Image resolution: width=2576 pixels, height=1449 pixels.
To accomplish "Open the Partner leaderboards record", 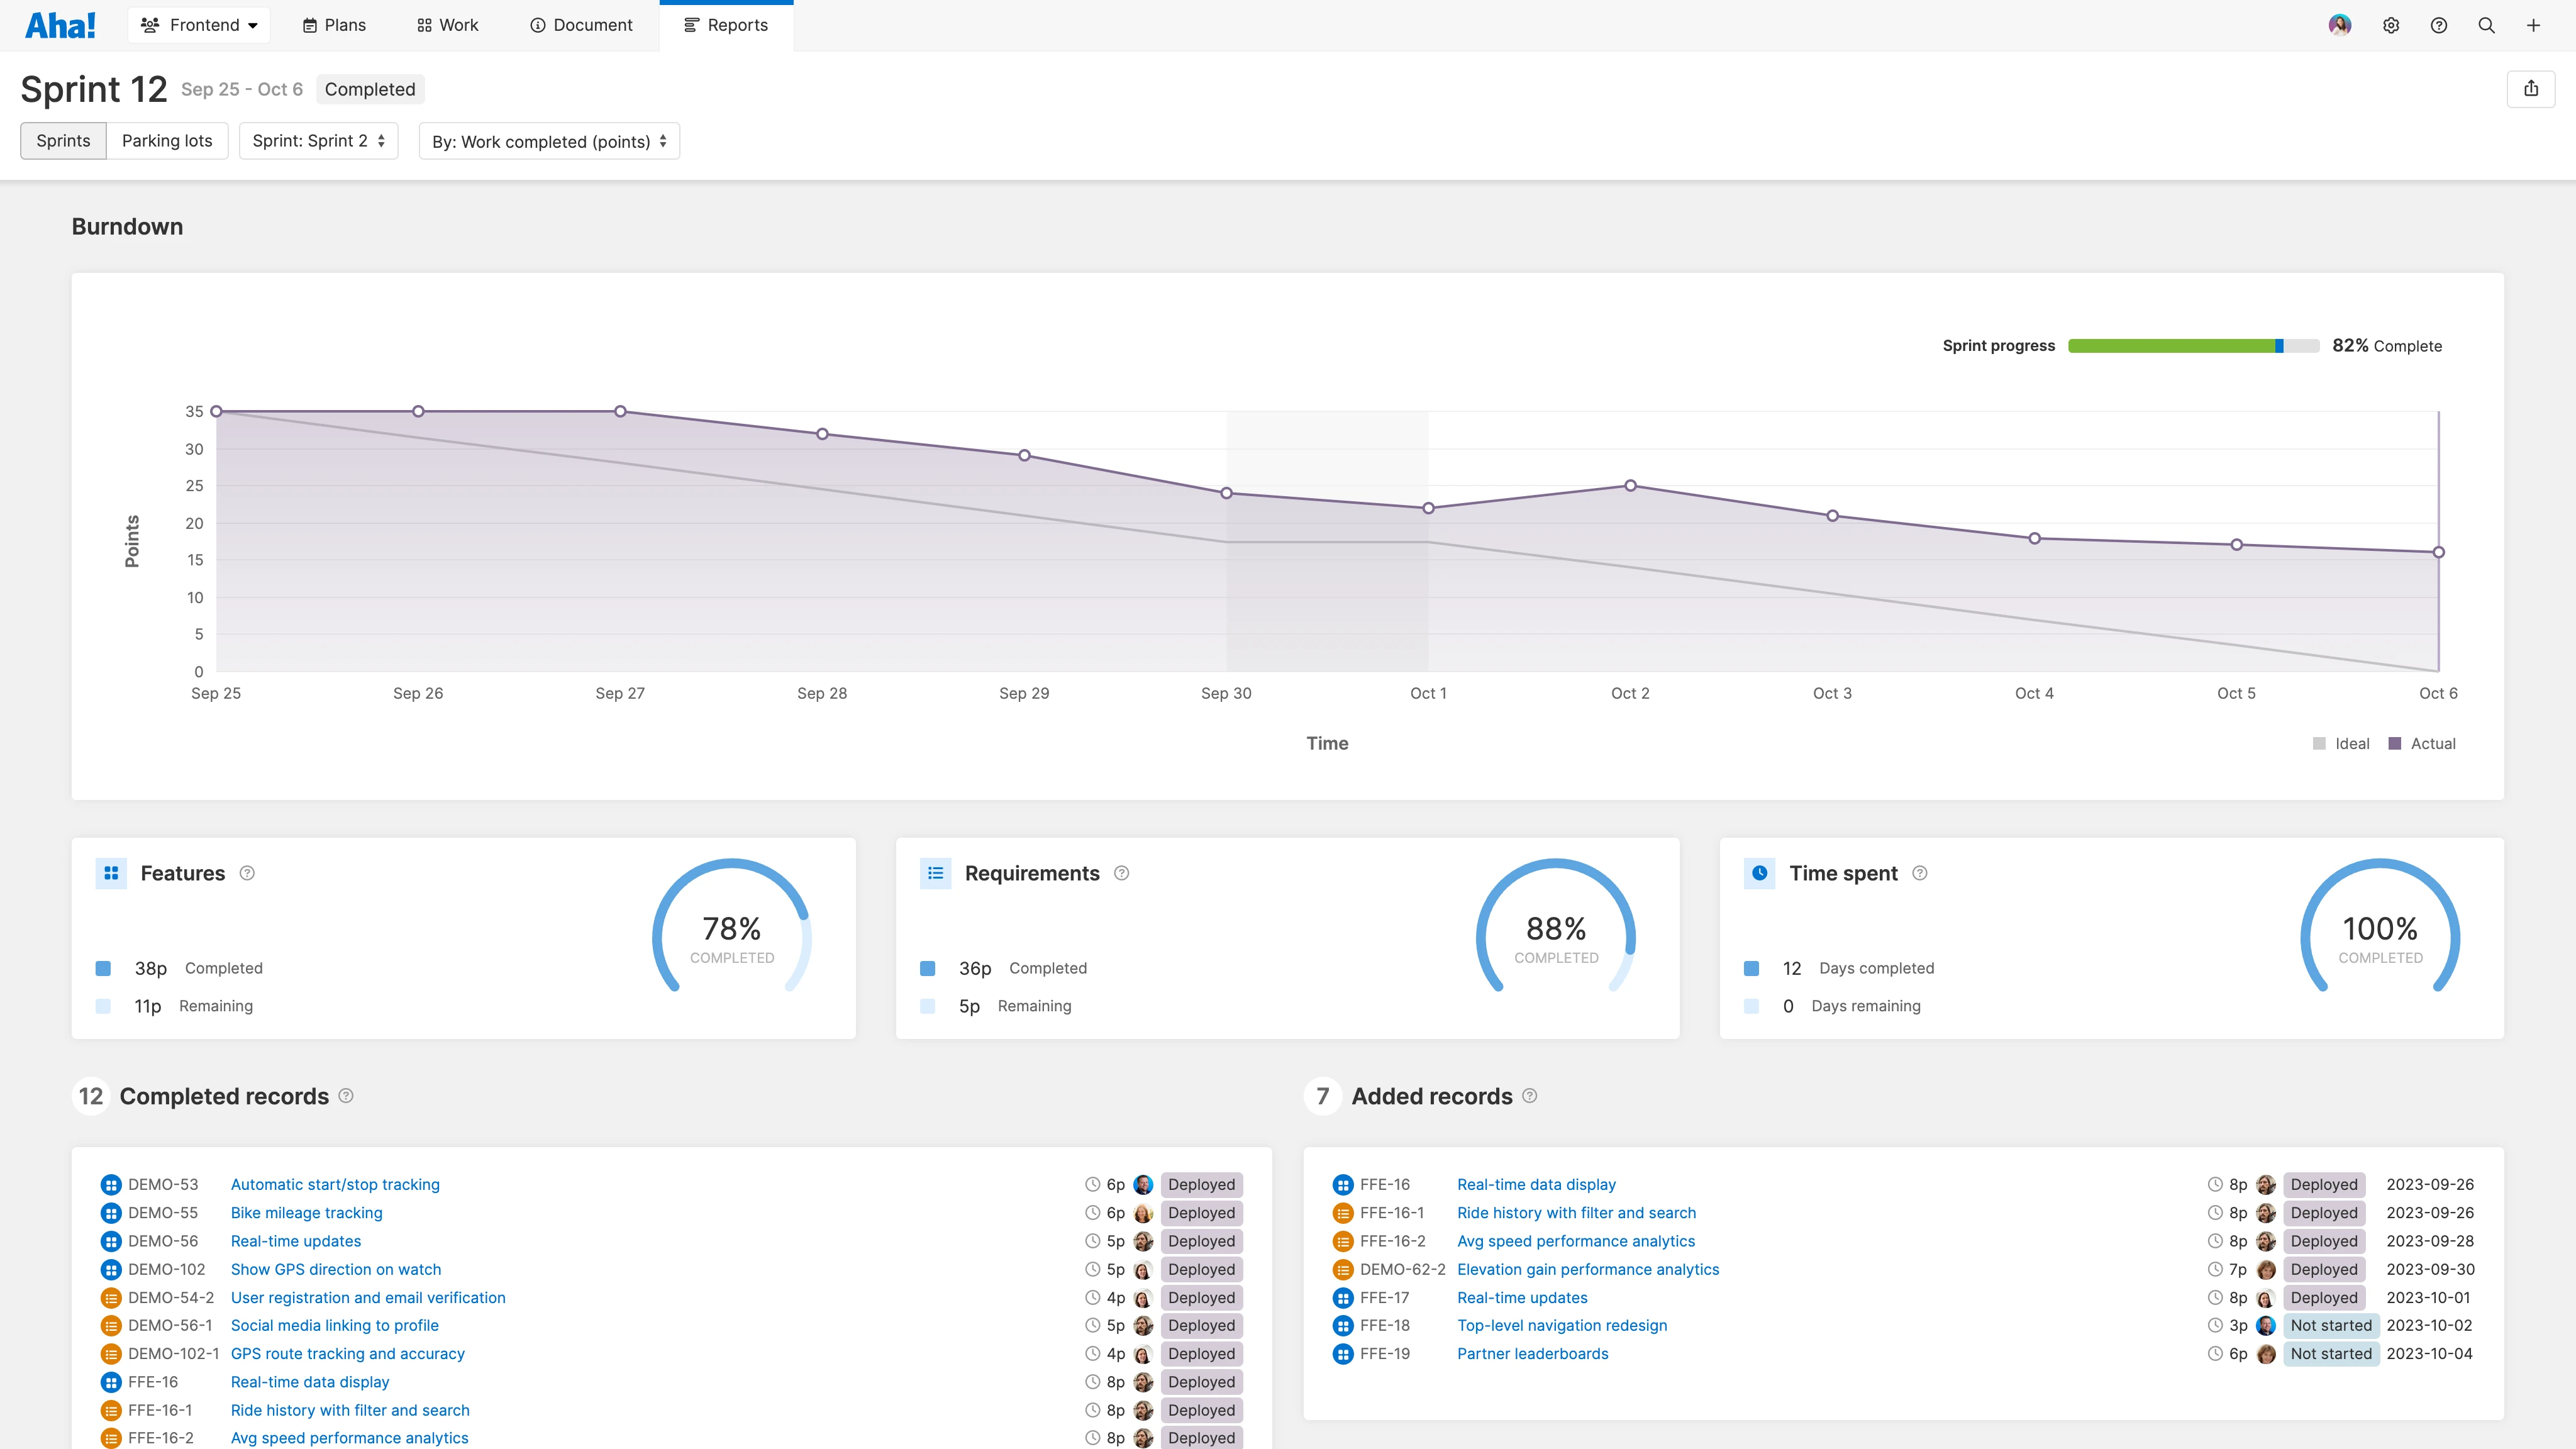I will (1531, 1353).
